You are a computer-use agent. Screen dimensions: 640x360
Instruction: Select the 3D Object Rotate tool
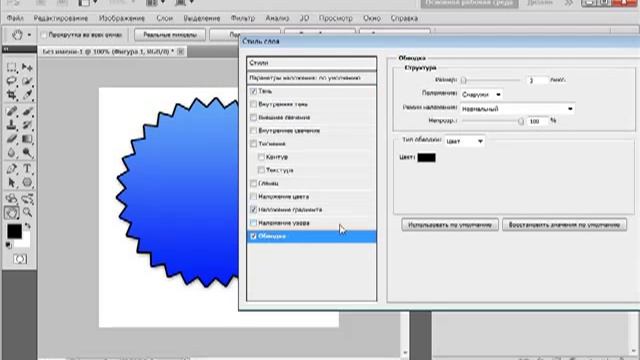pos(11,199)
